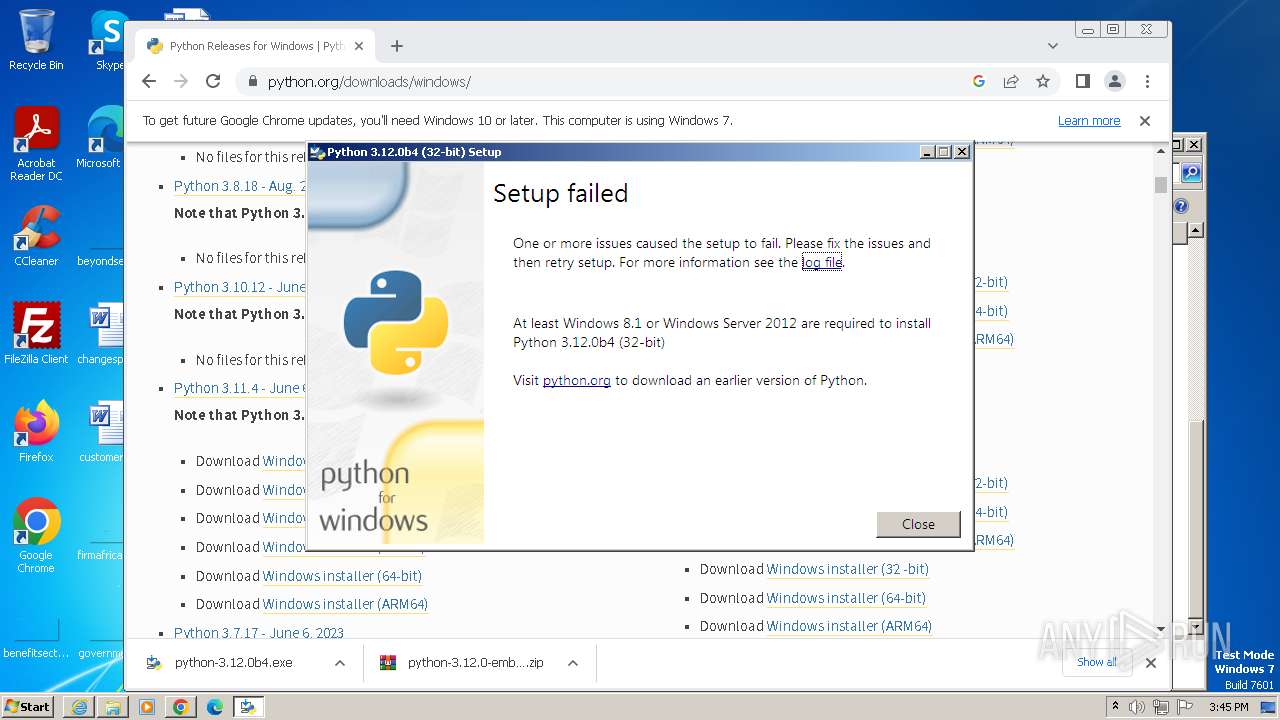Open the log file link

[822, 262]
